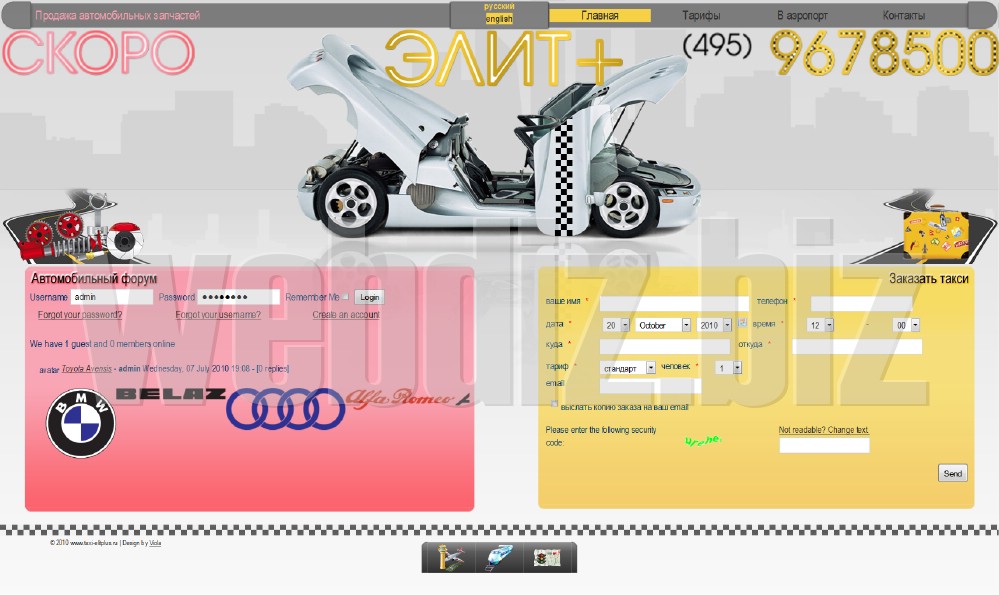Click the Login button
The height and width of the screenshot is (595, 999).
pos(370,297)
